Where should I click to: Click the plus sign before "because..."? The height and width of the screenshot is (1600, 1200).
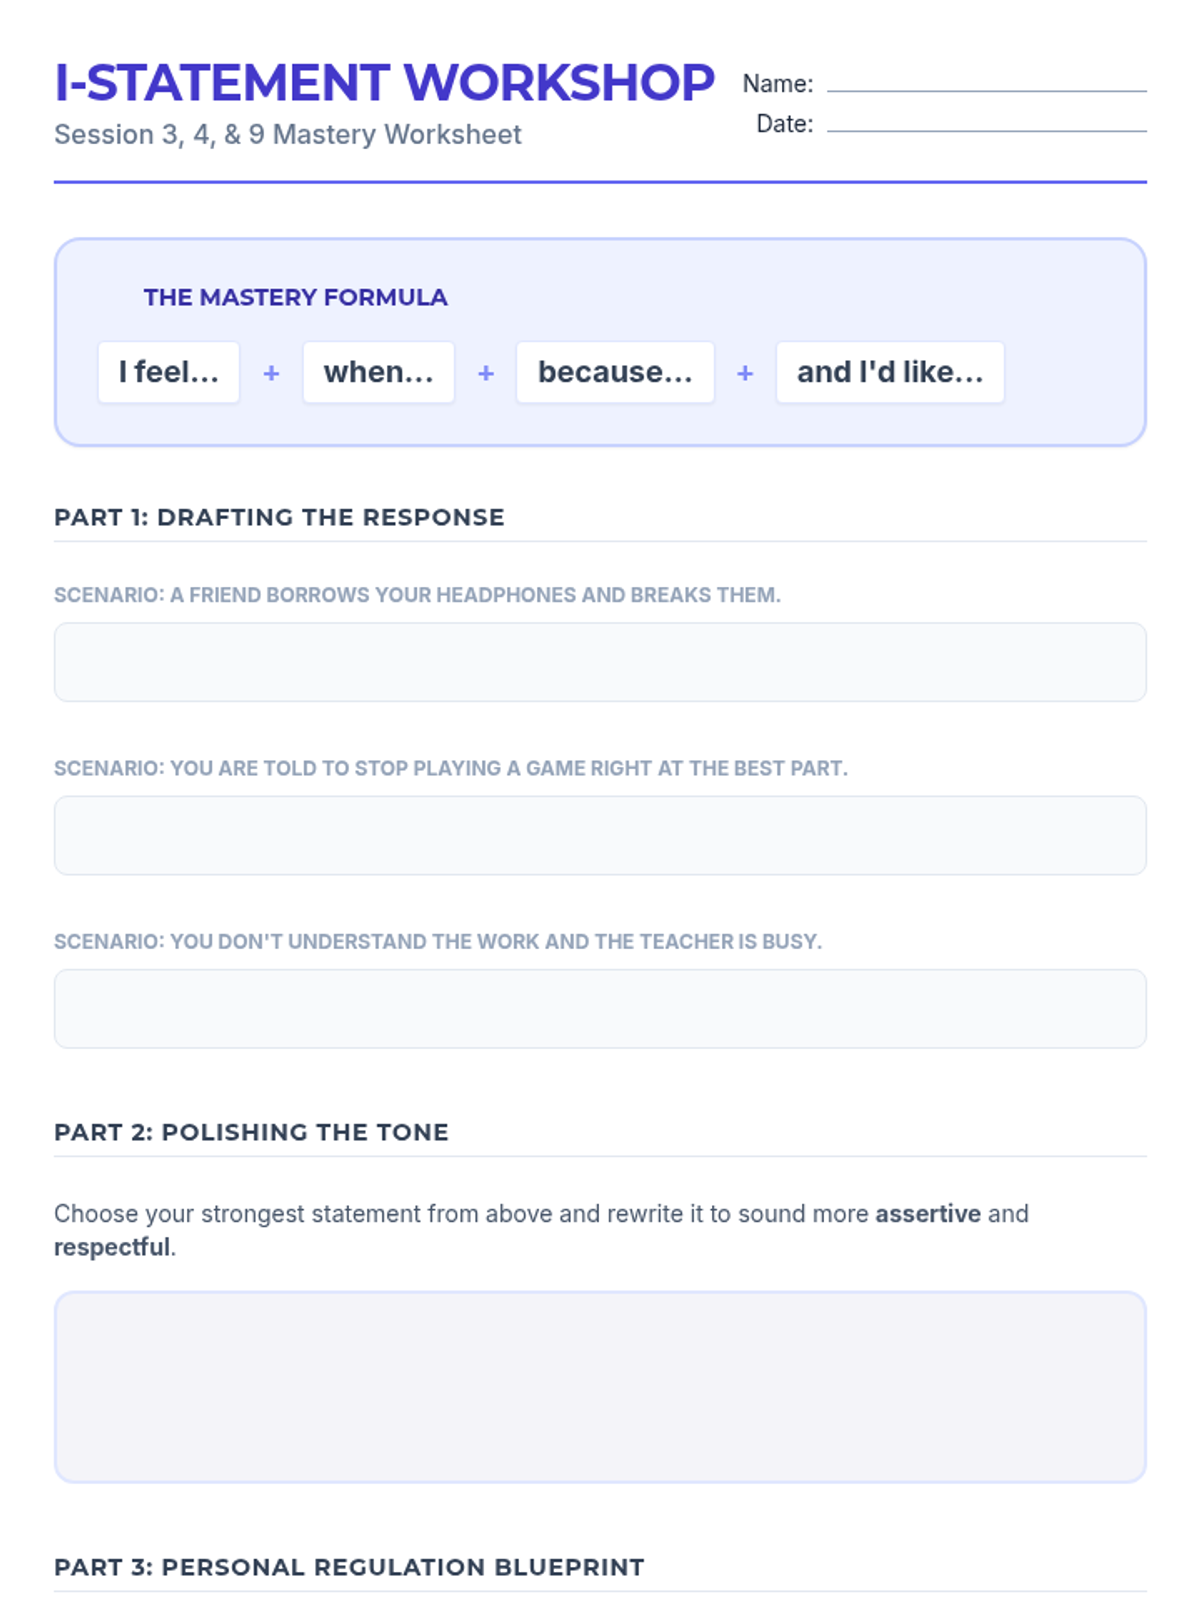pyautogui.click(x=486, y=373)
